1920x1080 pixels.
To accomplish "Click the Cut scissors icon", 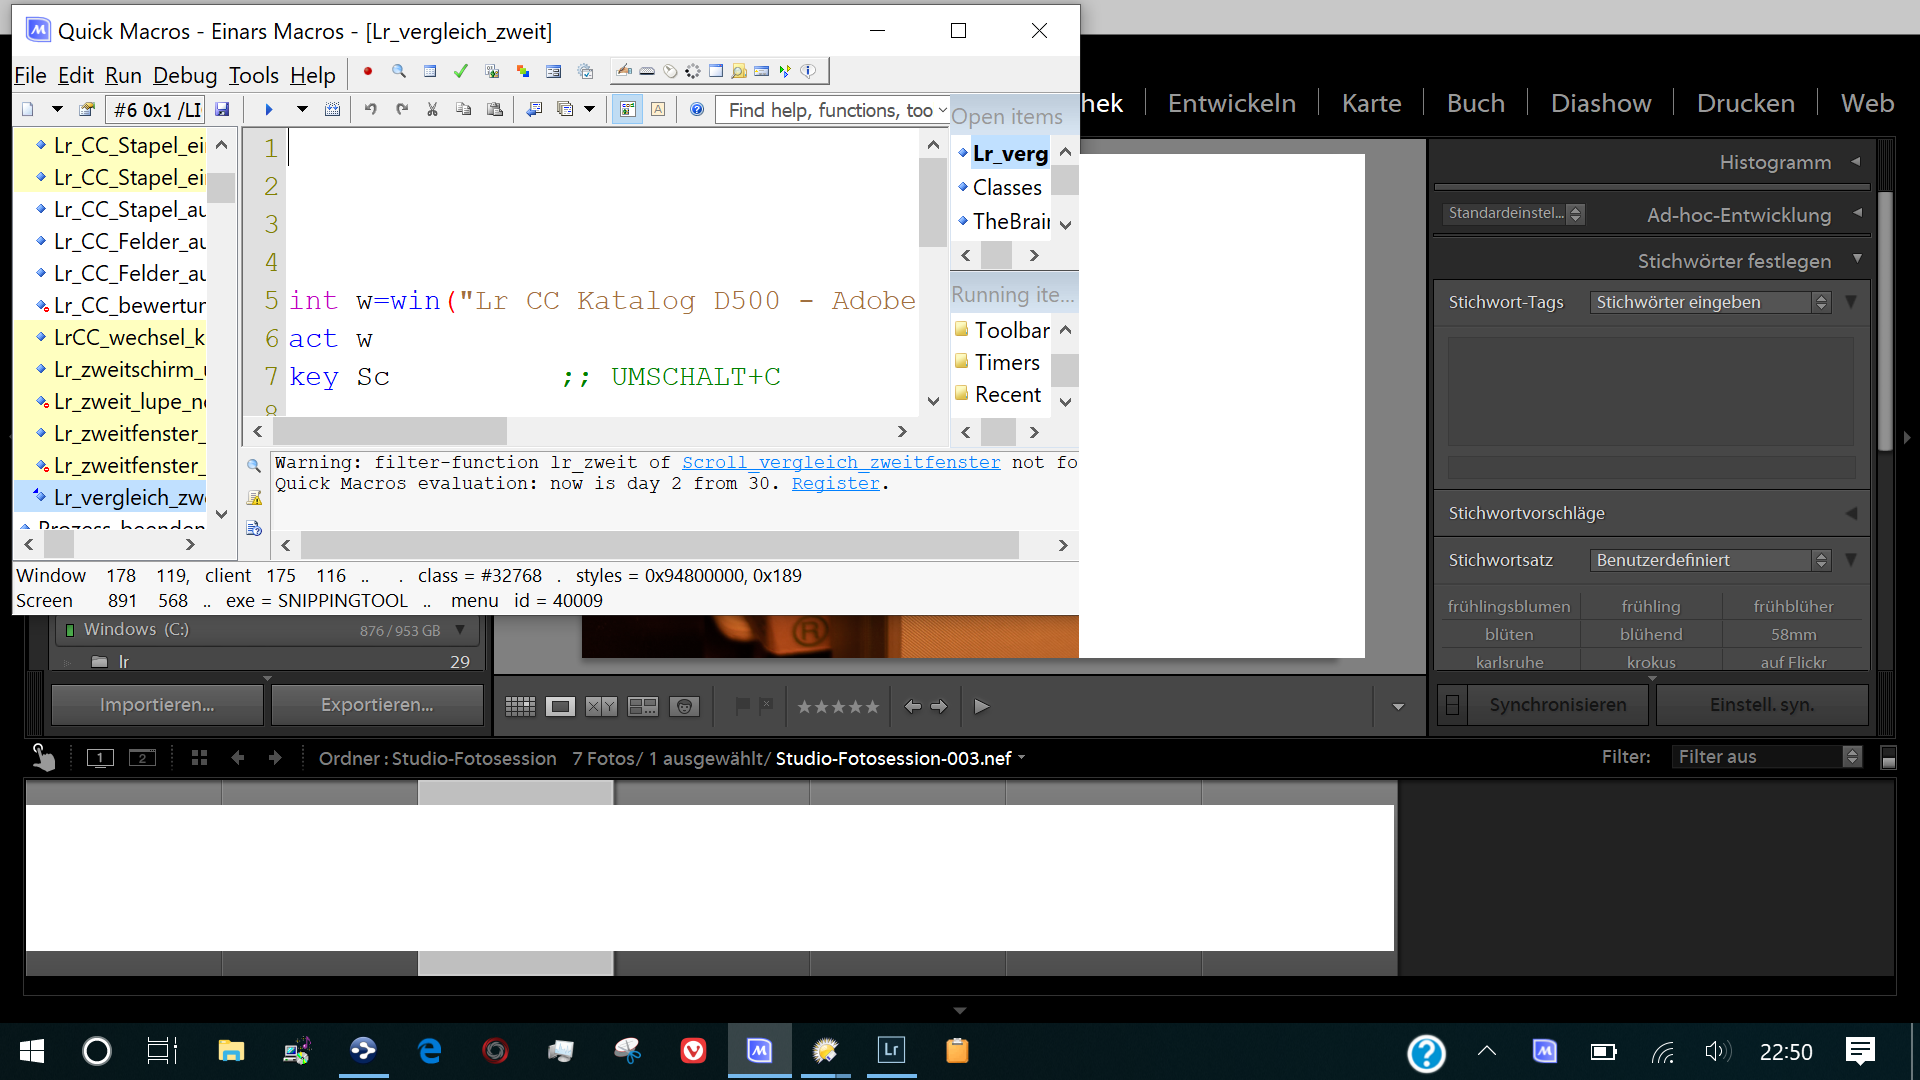I will [432, 109].
